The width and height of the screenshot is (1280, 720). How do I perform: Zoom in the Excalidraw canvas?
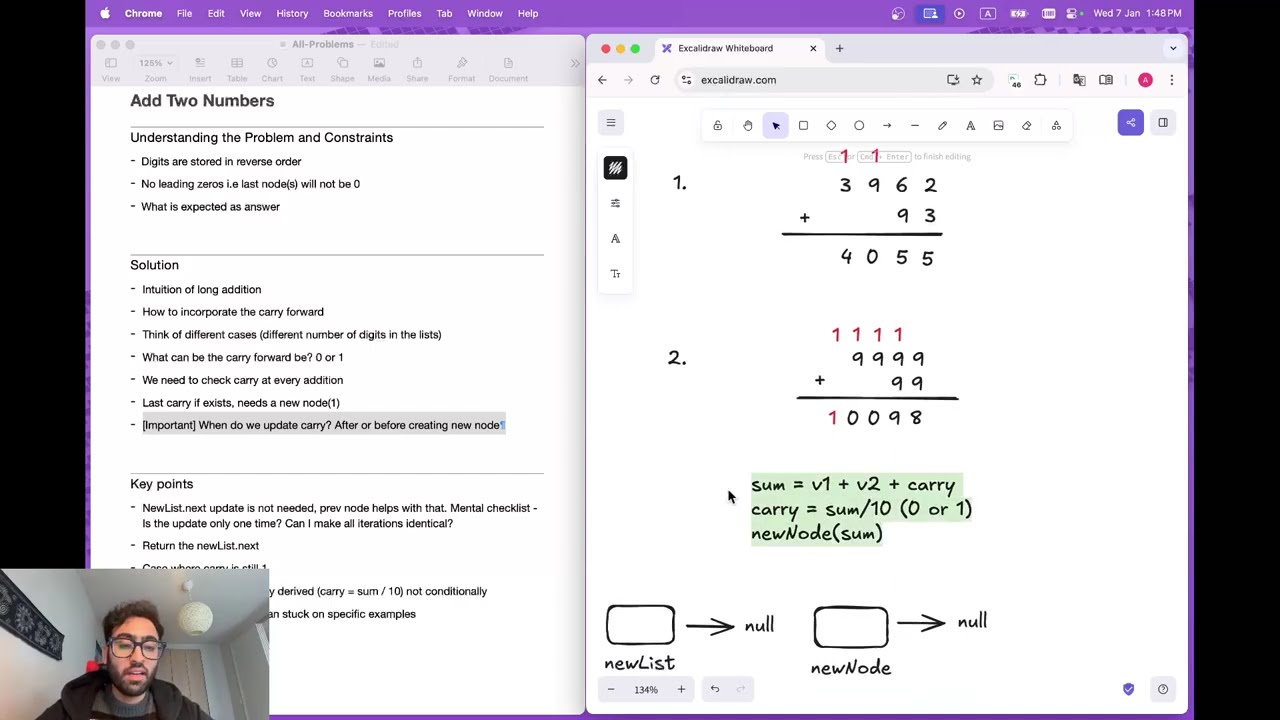(x=681, y=689)
